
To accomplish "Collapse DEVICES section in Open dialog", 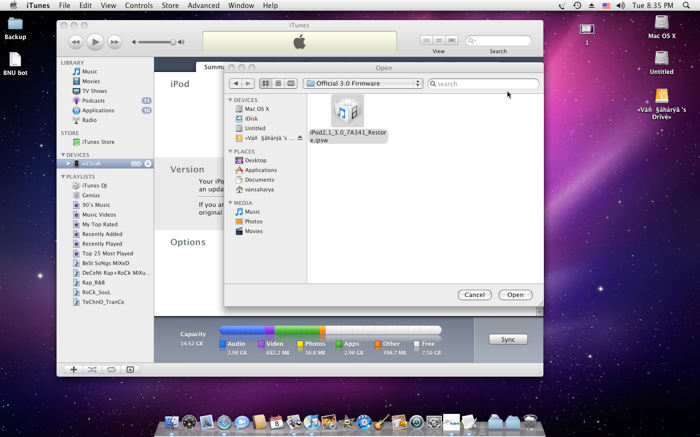I will [230, 100].
